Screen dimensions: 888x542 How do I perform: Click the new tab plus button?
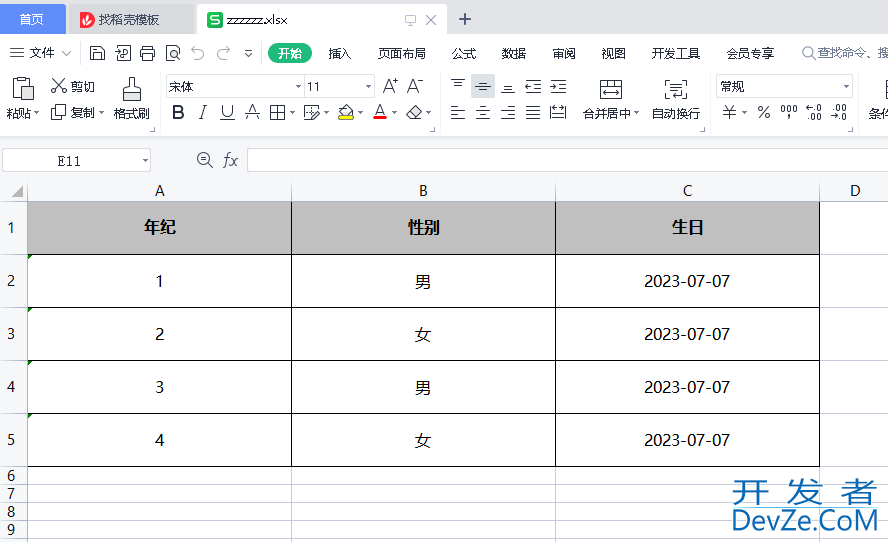pos(465,19)
